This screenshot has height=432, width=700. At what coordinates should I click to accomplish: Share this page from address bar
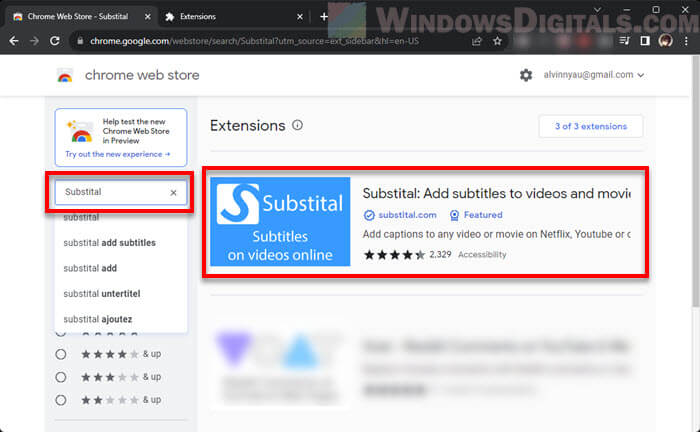point(476,41)
